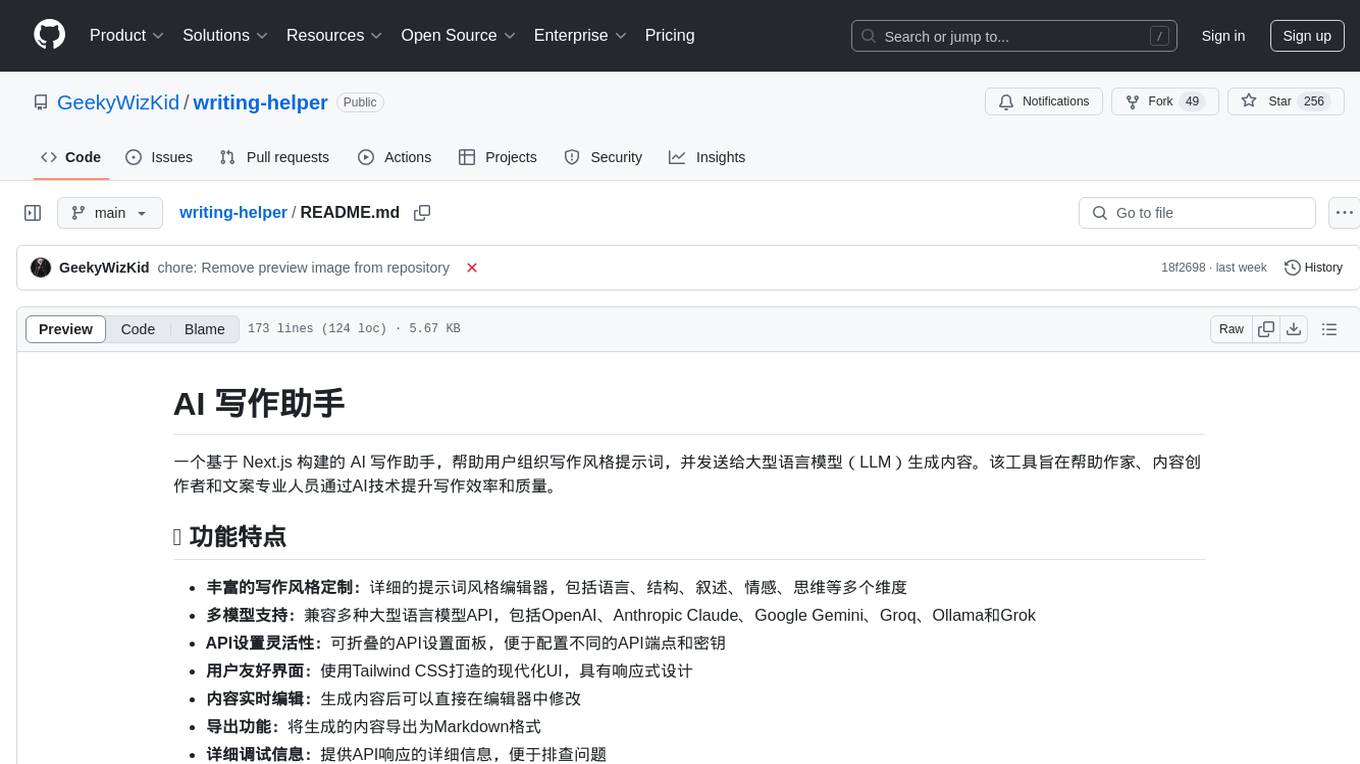Open the GitHub home logo
The width and height of the screenshot is (1360, 764).
50,35
